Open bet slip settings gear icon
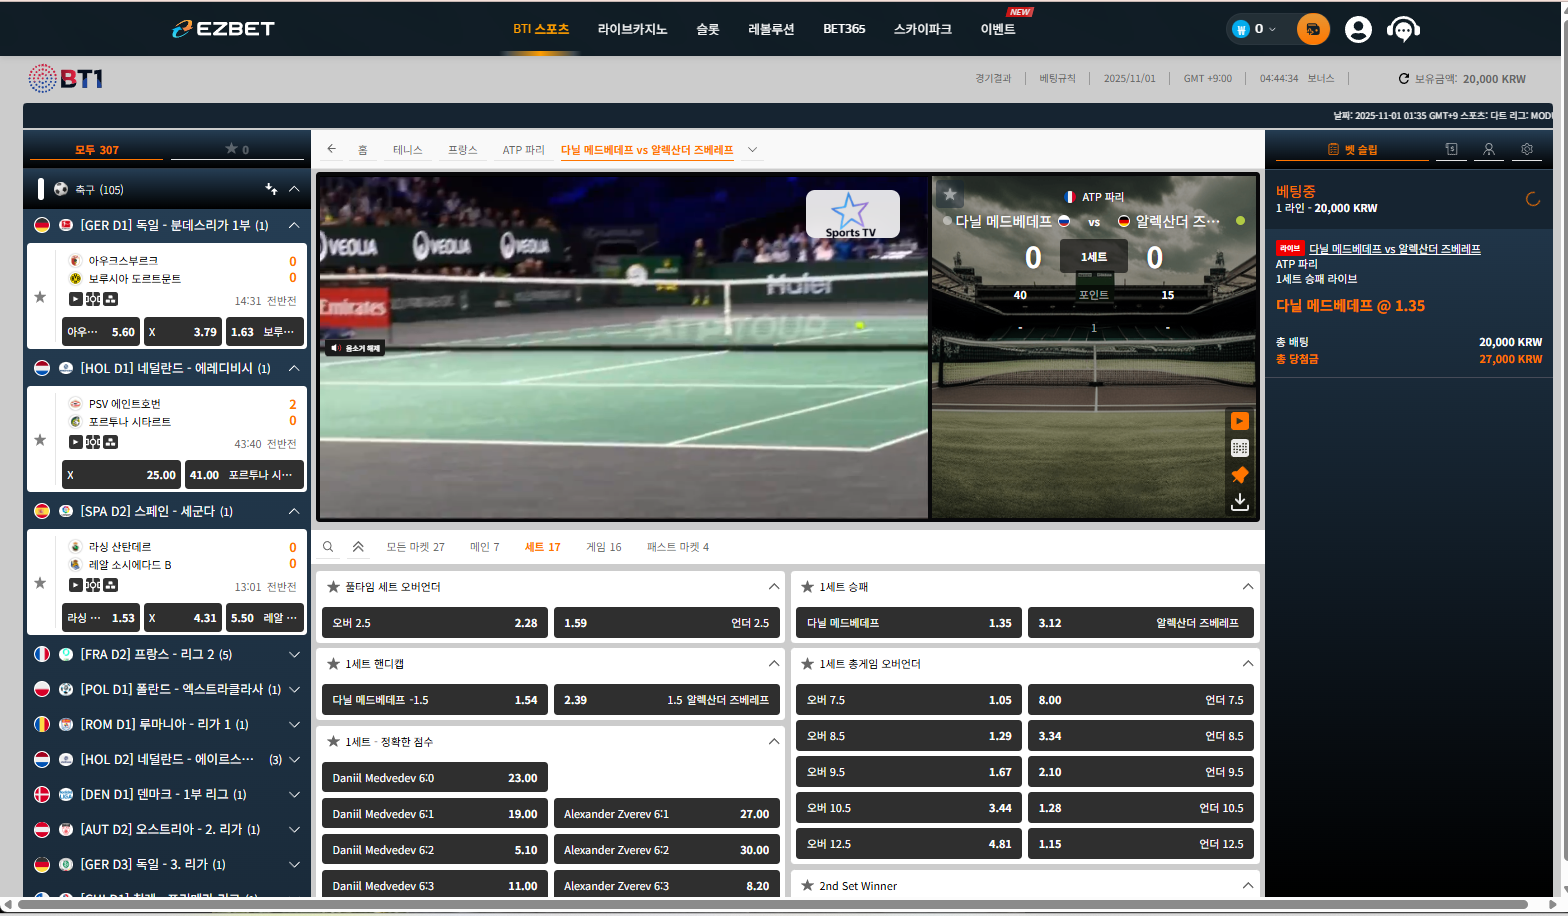This screenshot has width=1568, height=916. tap(1527, 149)
